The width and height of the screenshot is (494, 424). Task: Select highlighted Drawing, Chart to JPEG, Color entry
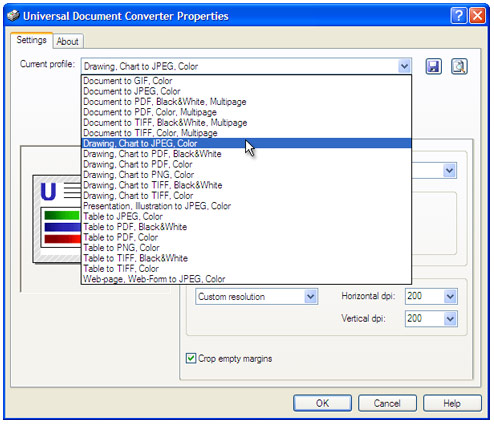246,143
